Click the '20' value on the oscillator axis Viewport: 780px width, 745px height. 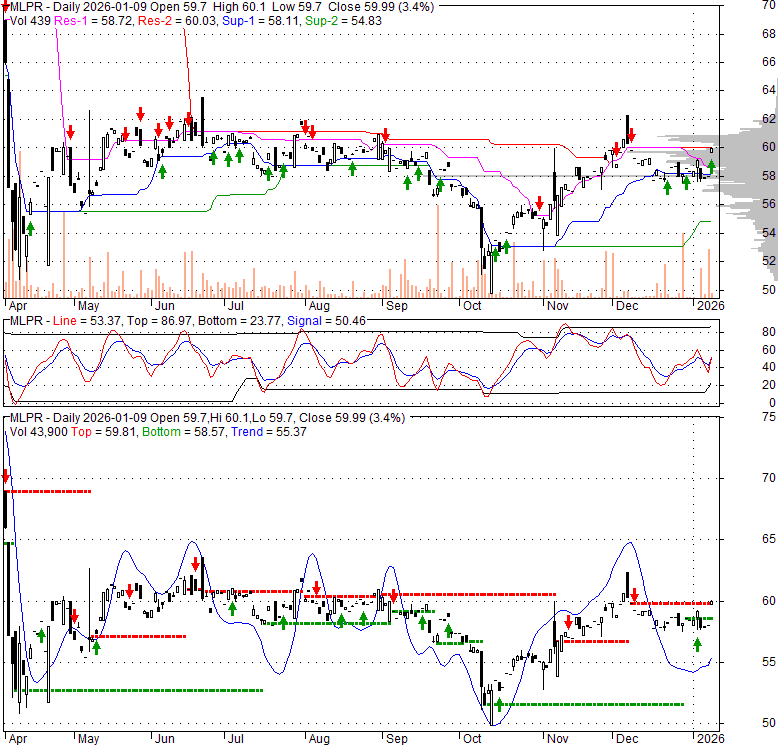tap(769, 385)
